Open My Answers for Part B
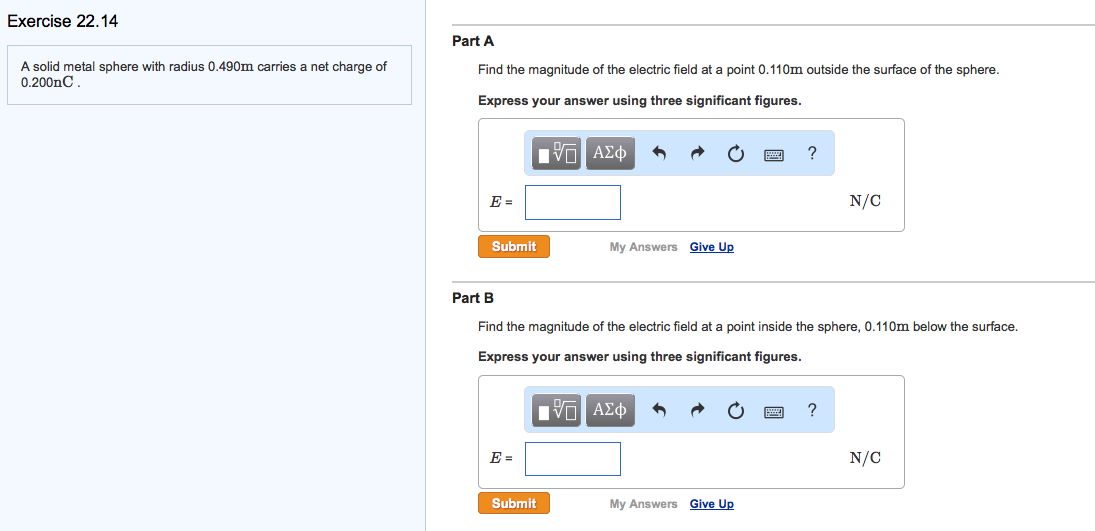This screenshot has width=1095, height=531. (643, 504)
